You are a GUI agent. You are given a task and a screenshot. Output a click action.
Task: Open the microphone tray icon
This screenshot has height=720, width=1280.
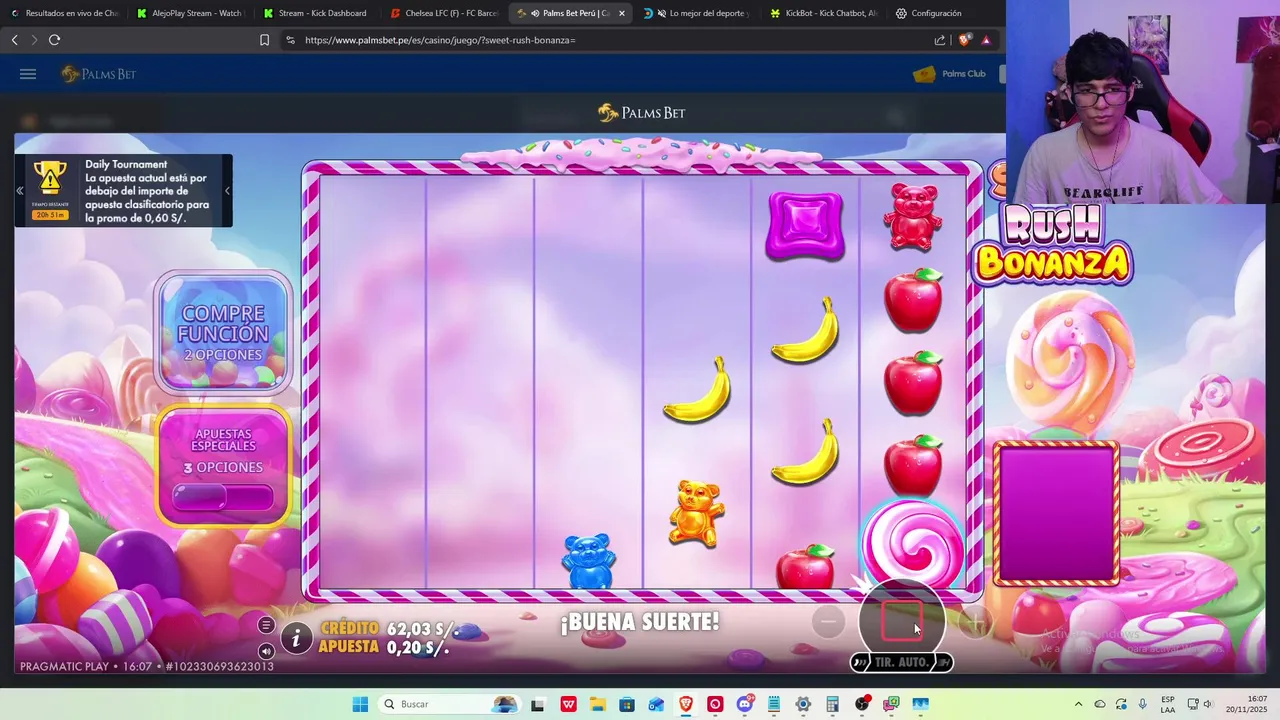[x=1143, y=704]
